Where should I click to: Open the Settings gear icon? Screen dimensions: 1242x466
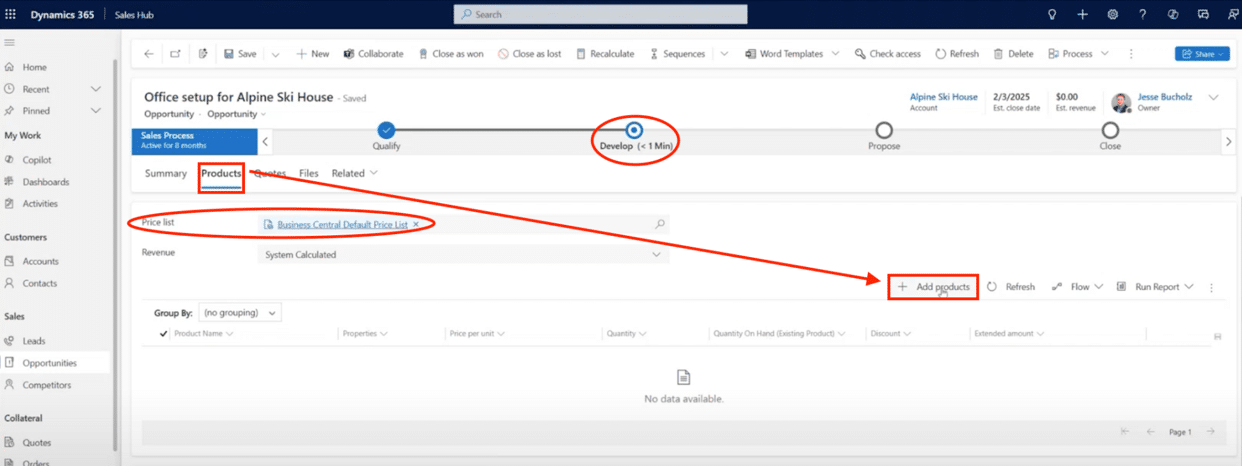[x=1113, y=15]
